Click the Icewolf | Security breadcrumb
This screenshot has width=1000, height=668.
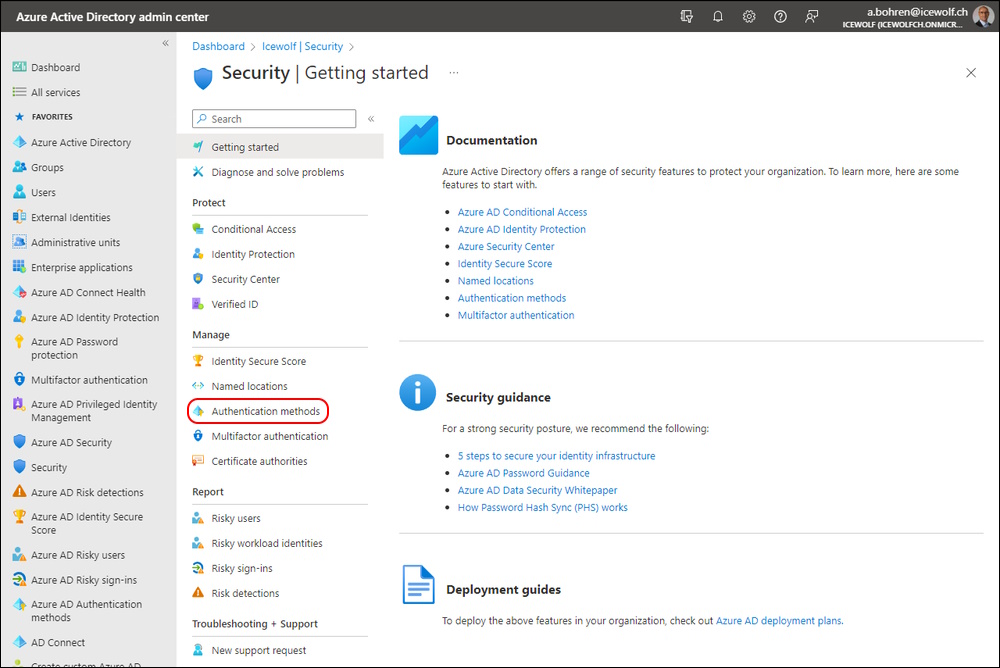(x=302, y=47)
